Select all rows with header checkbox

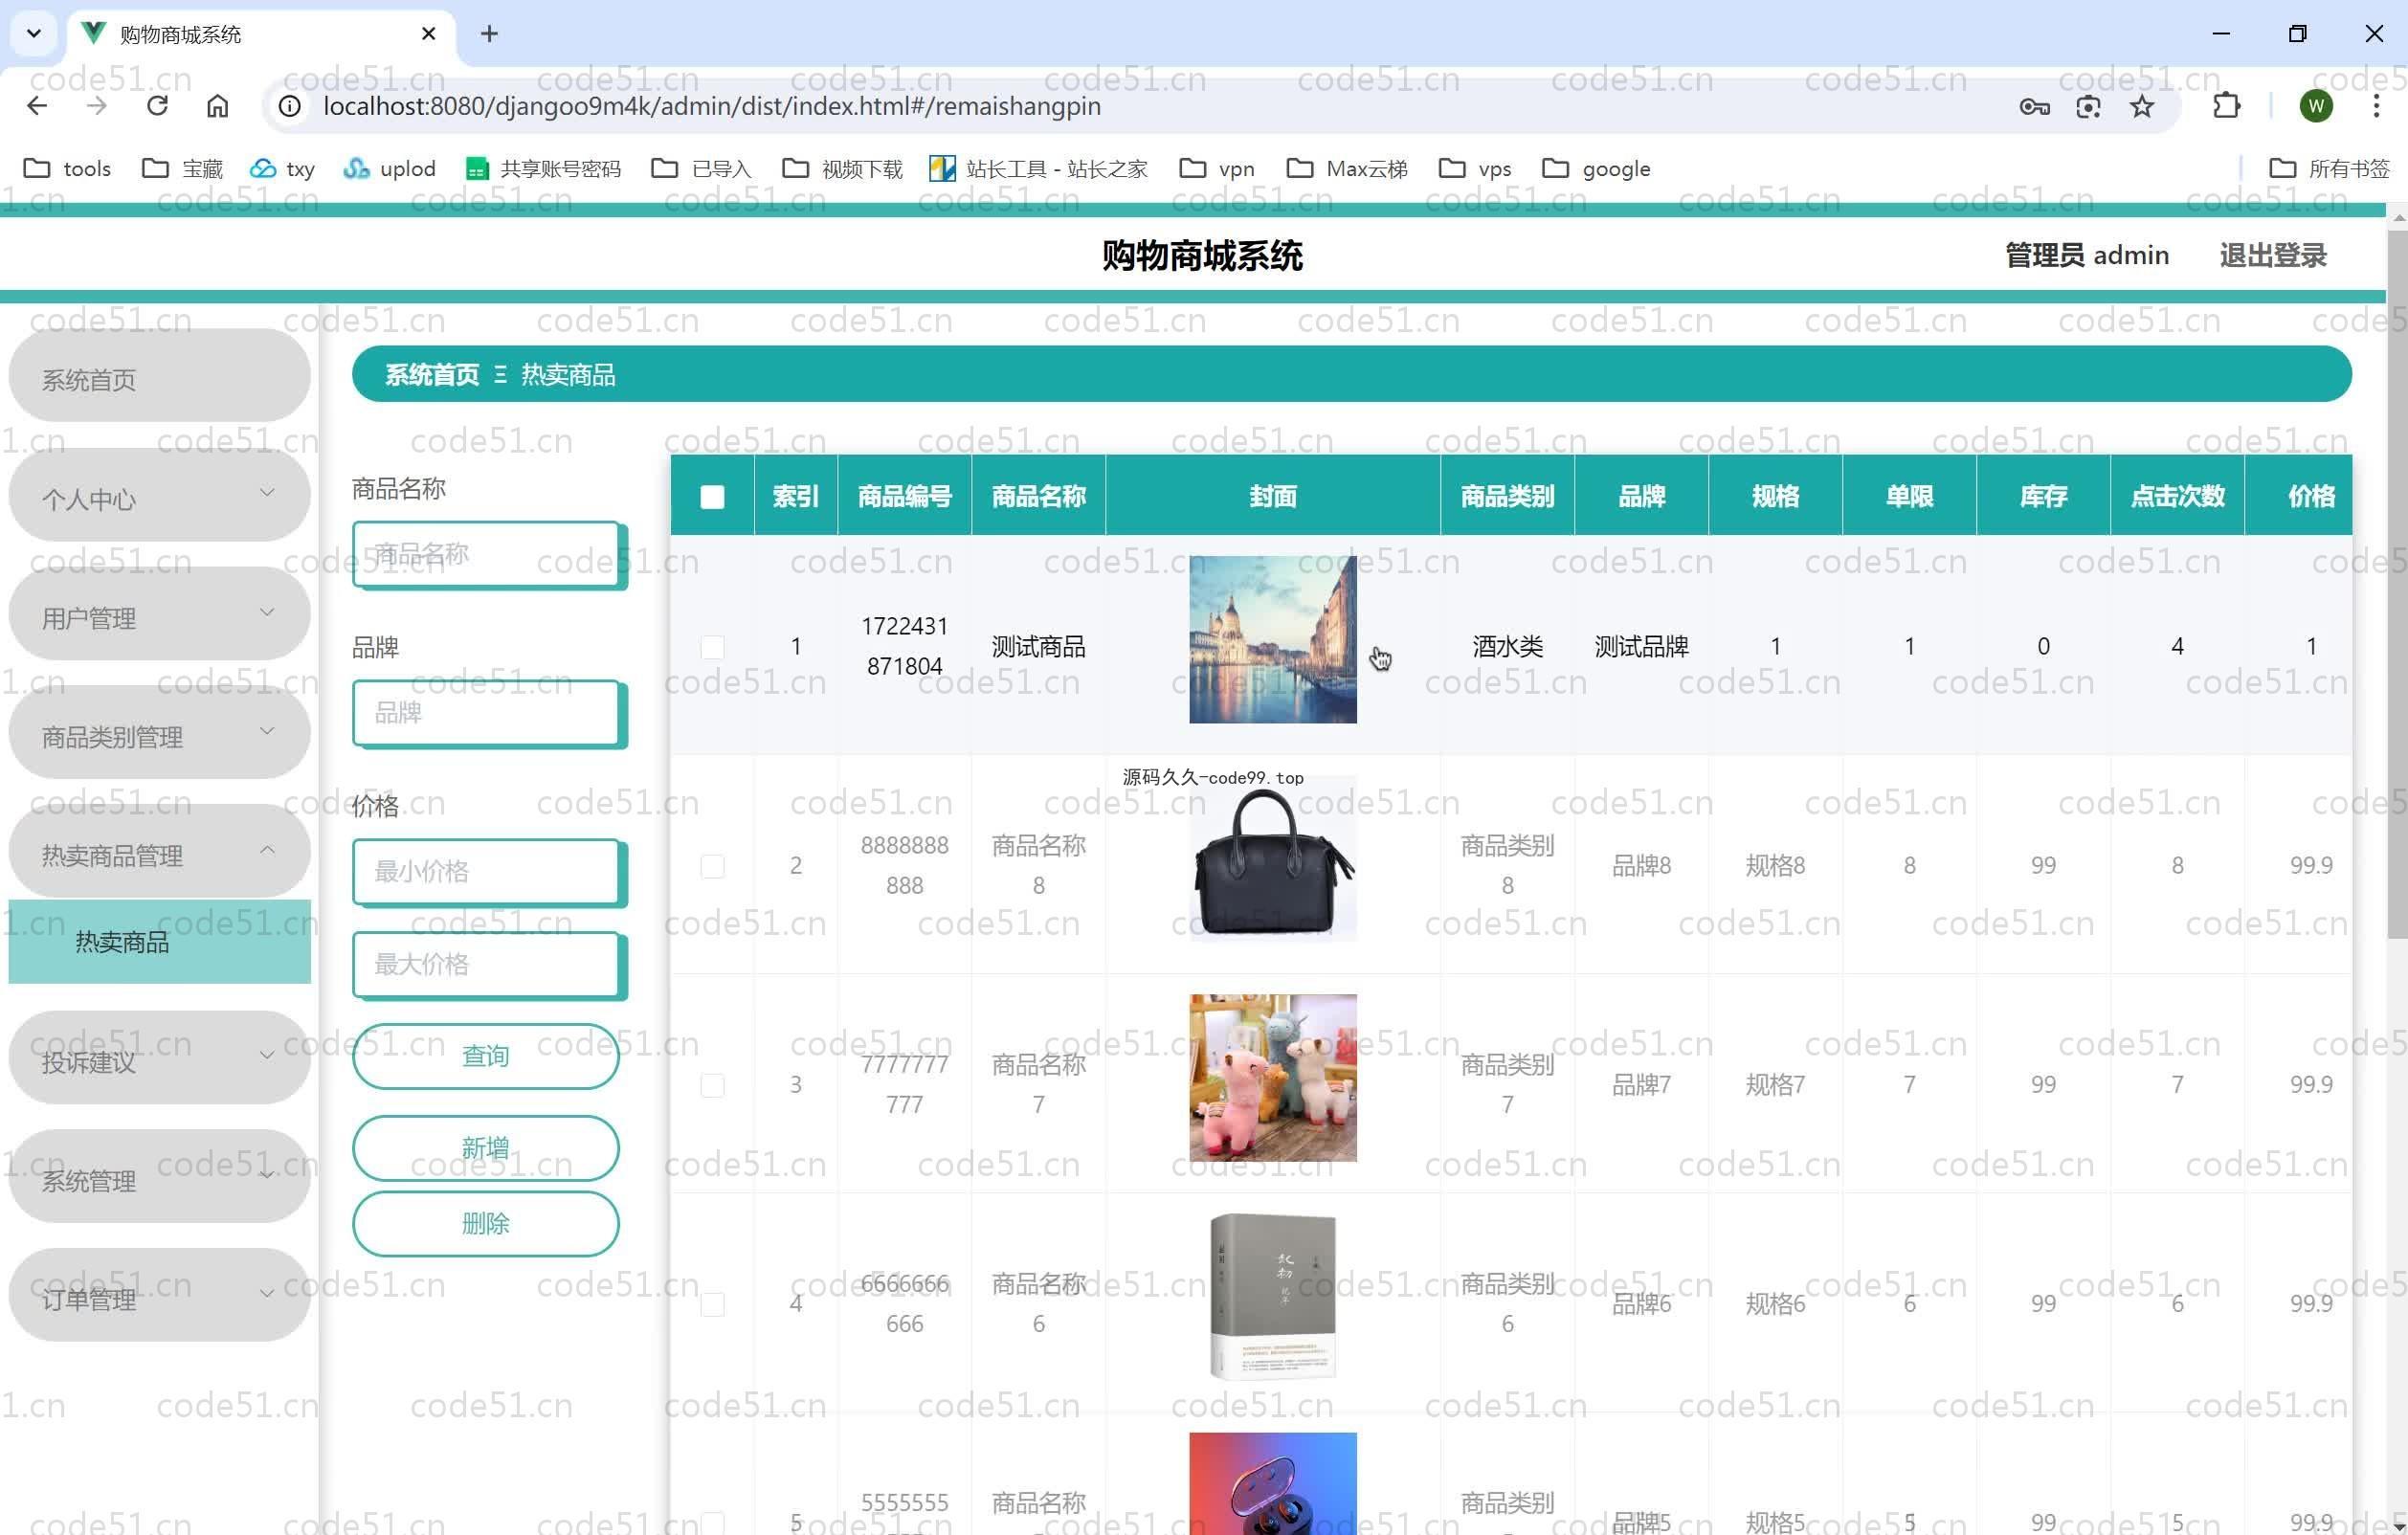coord(712,497)
